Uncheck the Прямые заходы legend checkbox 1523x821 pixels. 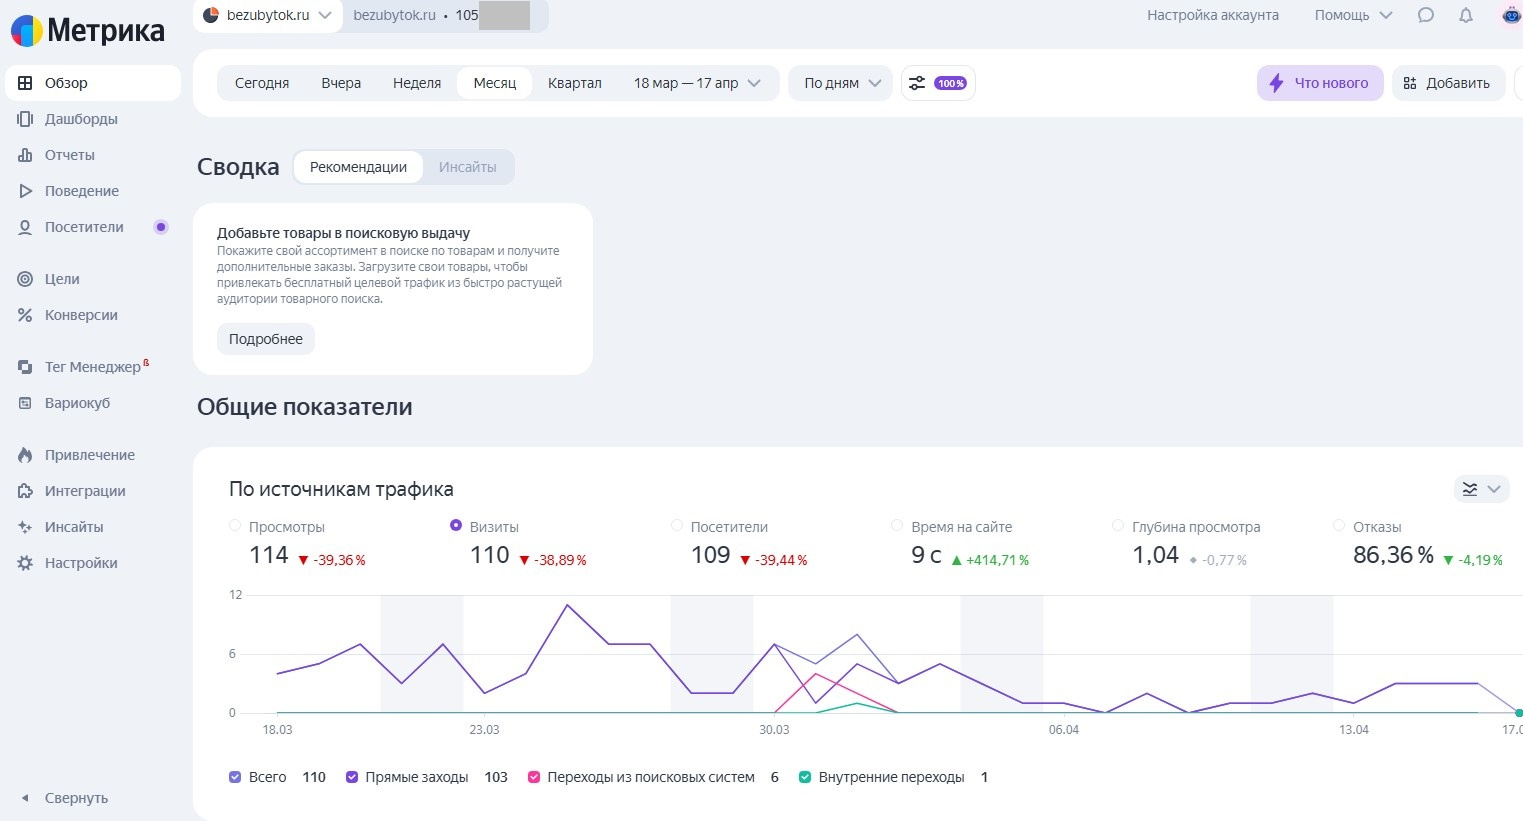click(352, 777)
